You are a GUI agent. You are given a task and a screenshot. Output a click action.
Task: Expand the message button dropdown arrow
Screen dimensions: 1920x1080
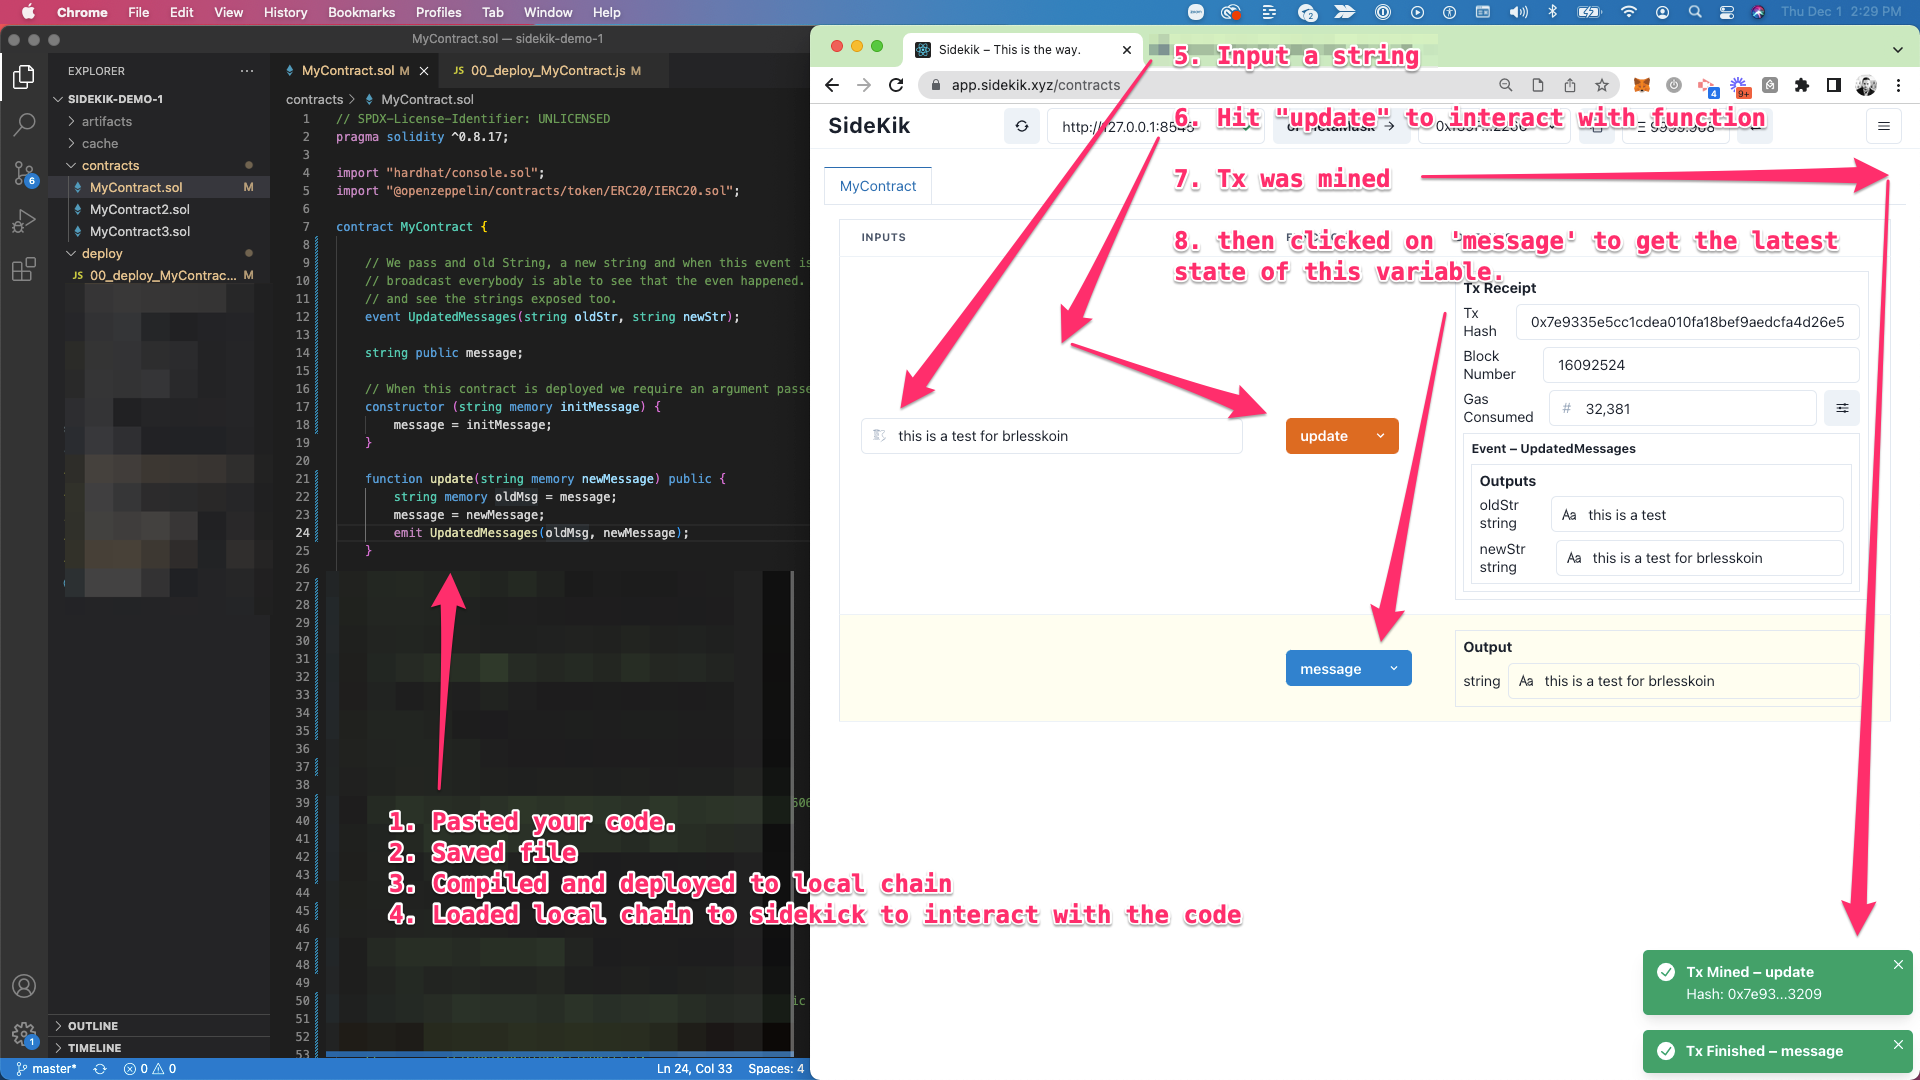(x=1393, y=668)
